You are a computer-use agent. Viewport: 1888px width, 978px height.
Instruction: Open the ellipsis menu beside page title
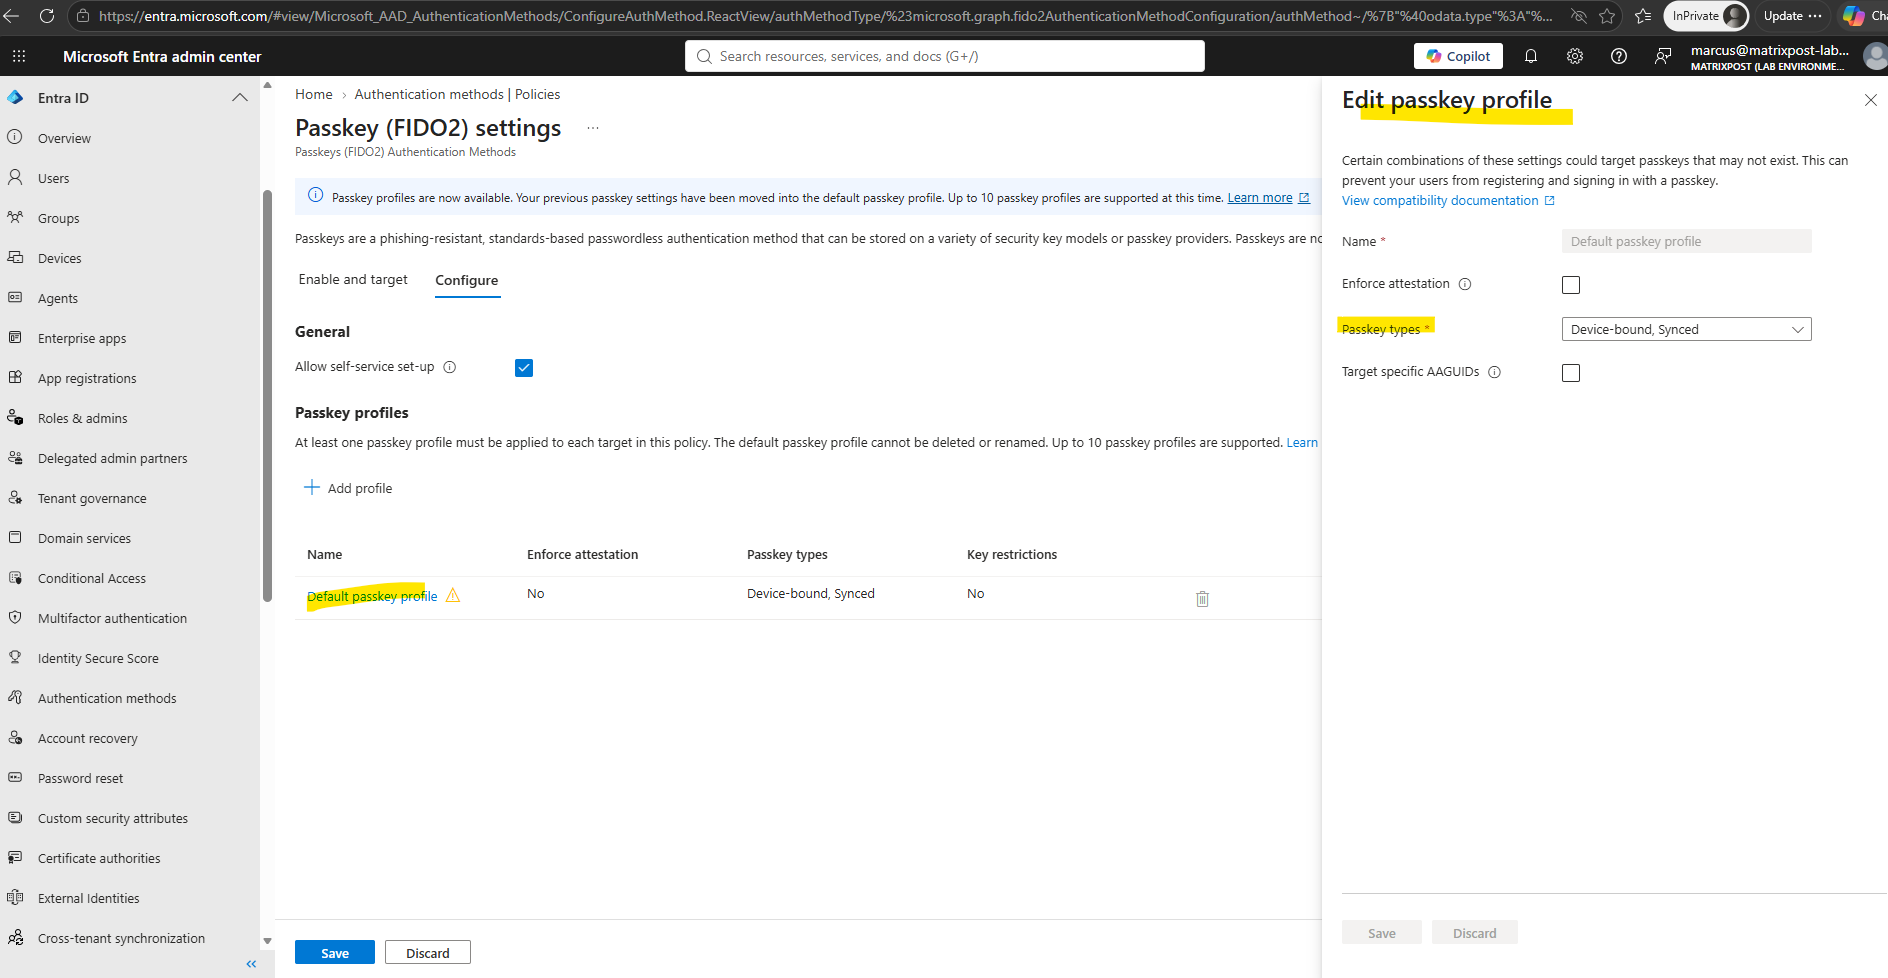593,128
